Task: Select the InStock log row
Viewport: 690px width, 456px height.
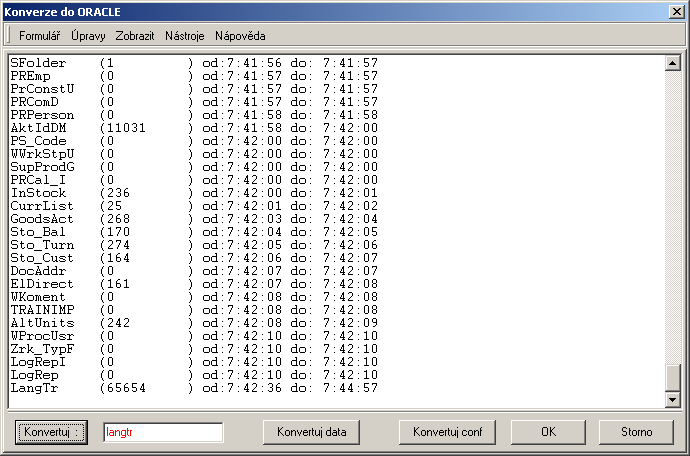Action: 194,193
